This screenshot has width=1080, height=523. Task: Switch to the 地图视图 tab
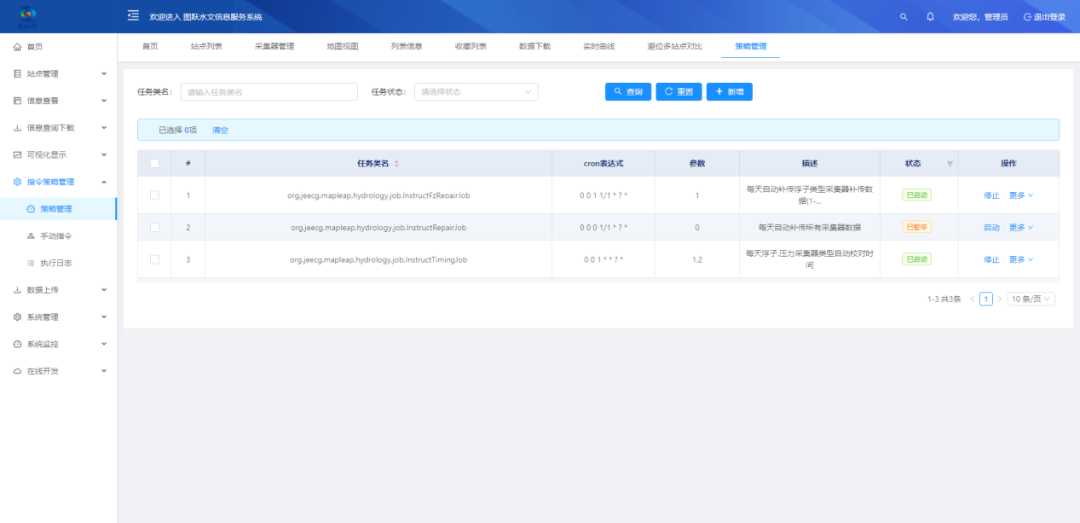[x=342, y=47]
